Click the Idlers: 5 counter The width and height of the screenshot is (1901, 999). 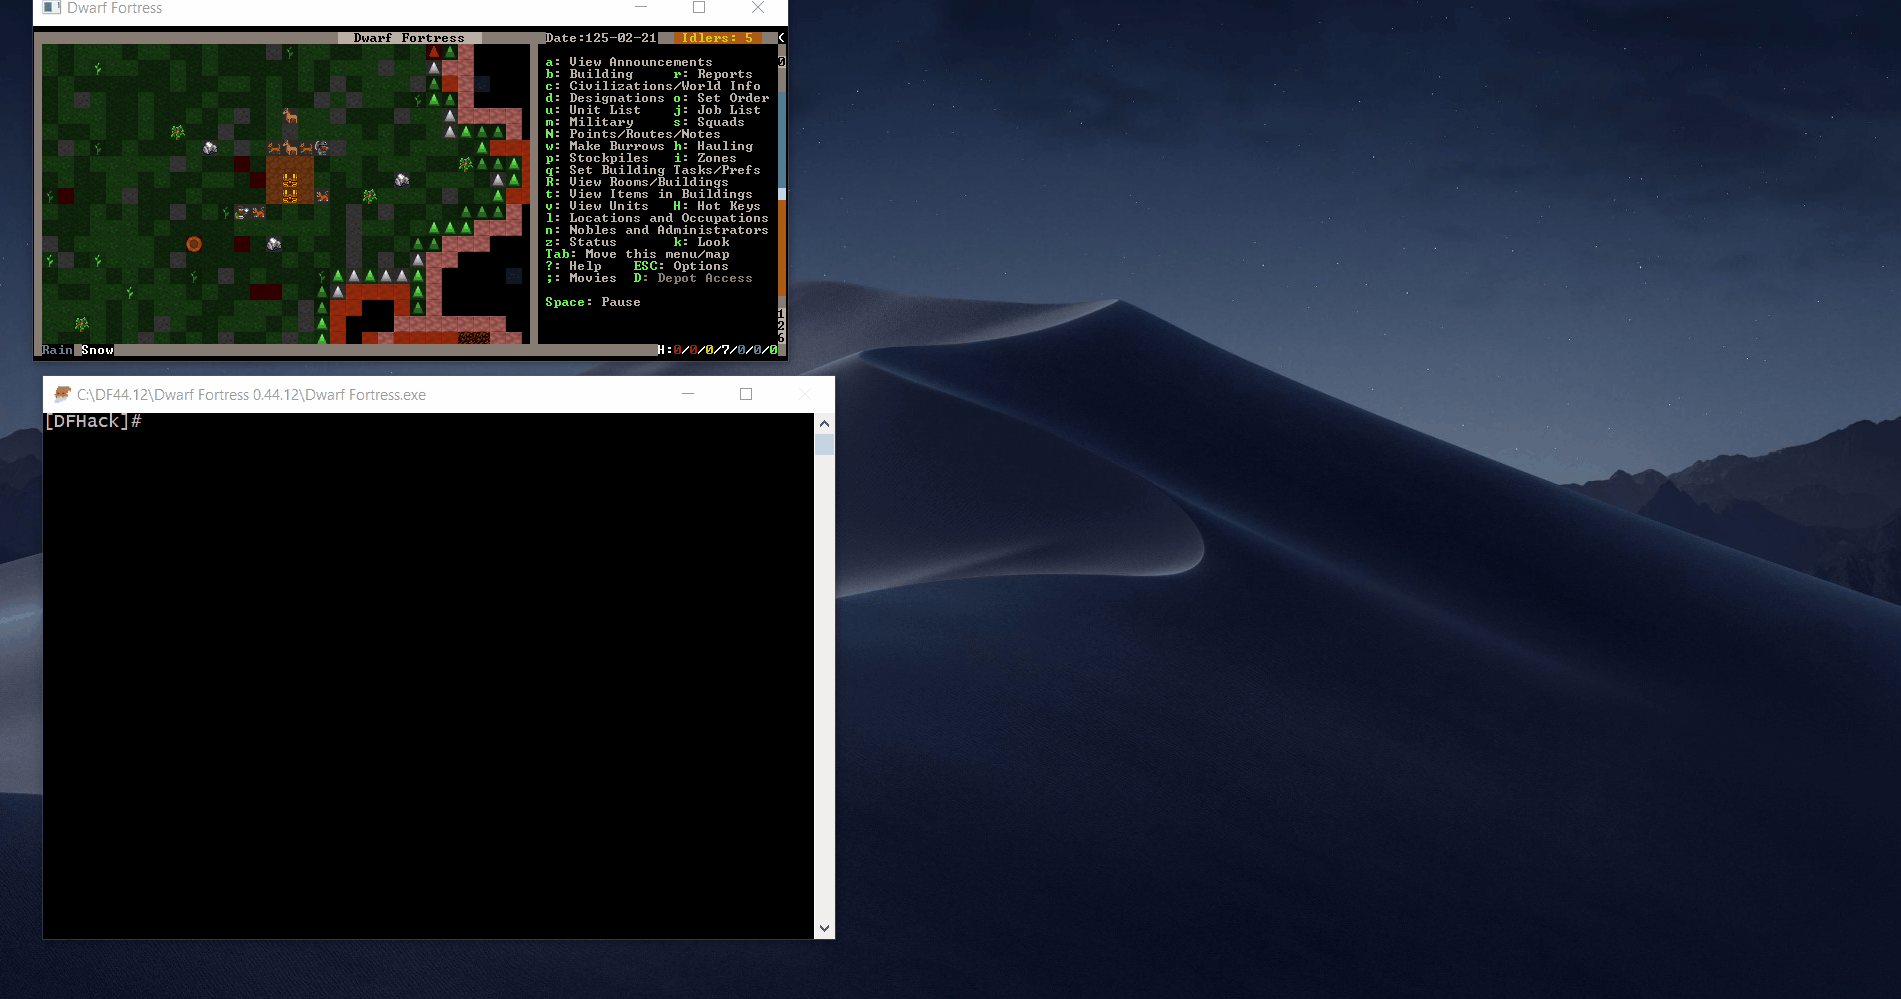click(x=717, y=38)
